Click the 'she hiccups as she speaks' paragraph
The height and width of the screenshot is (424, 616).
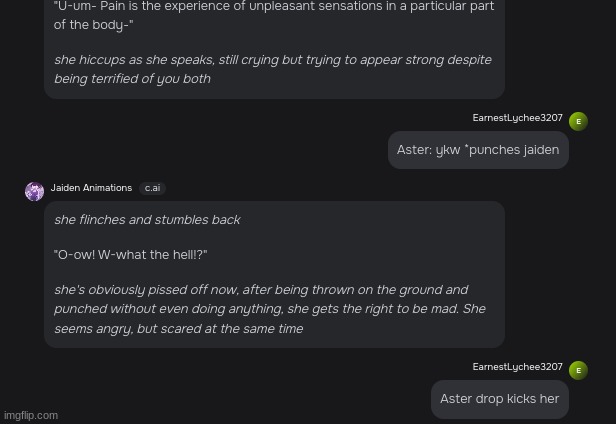point(273,69)
